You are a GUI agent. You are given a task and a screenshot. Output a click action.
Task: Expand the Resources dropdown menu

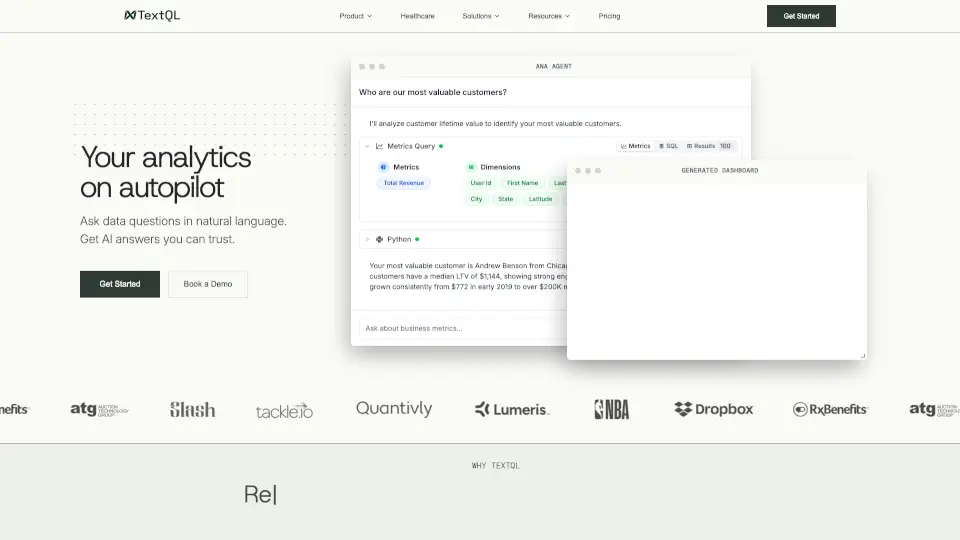pyautogui.click(x=549, y=16)
